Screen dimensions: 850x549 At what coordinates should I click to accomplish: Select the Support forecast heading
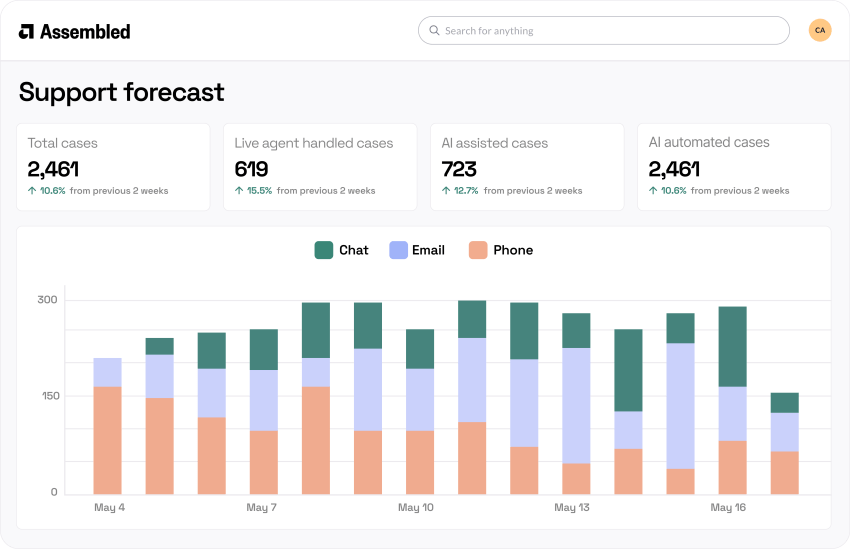121,93
